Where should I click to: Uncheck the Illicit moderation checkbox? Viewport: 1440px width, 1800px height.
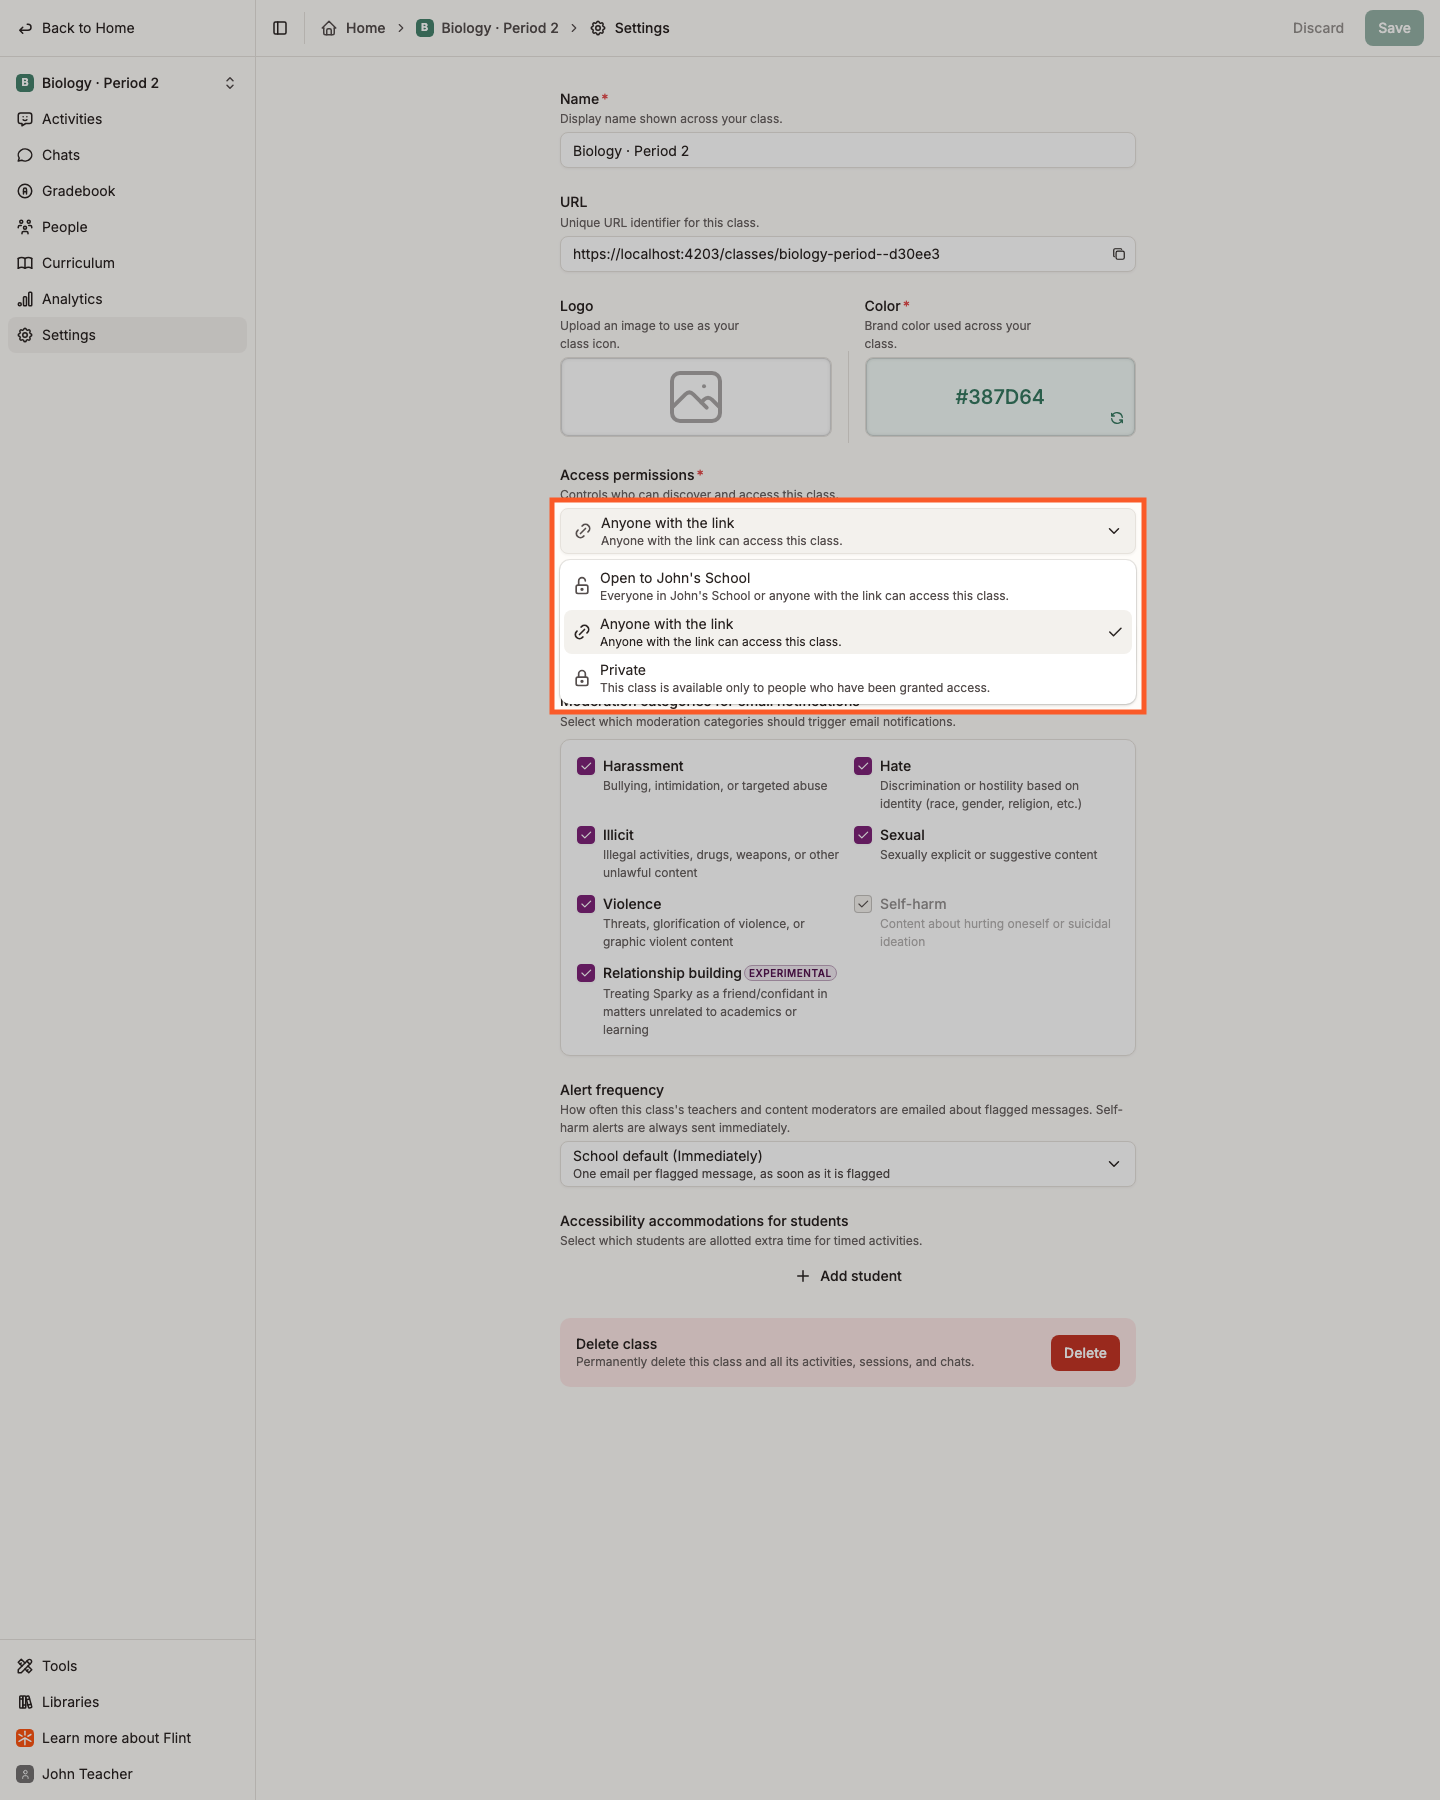(586, 835)
